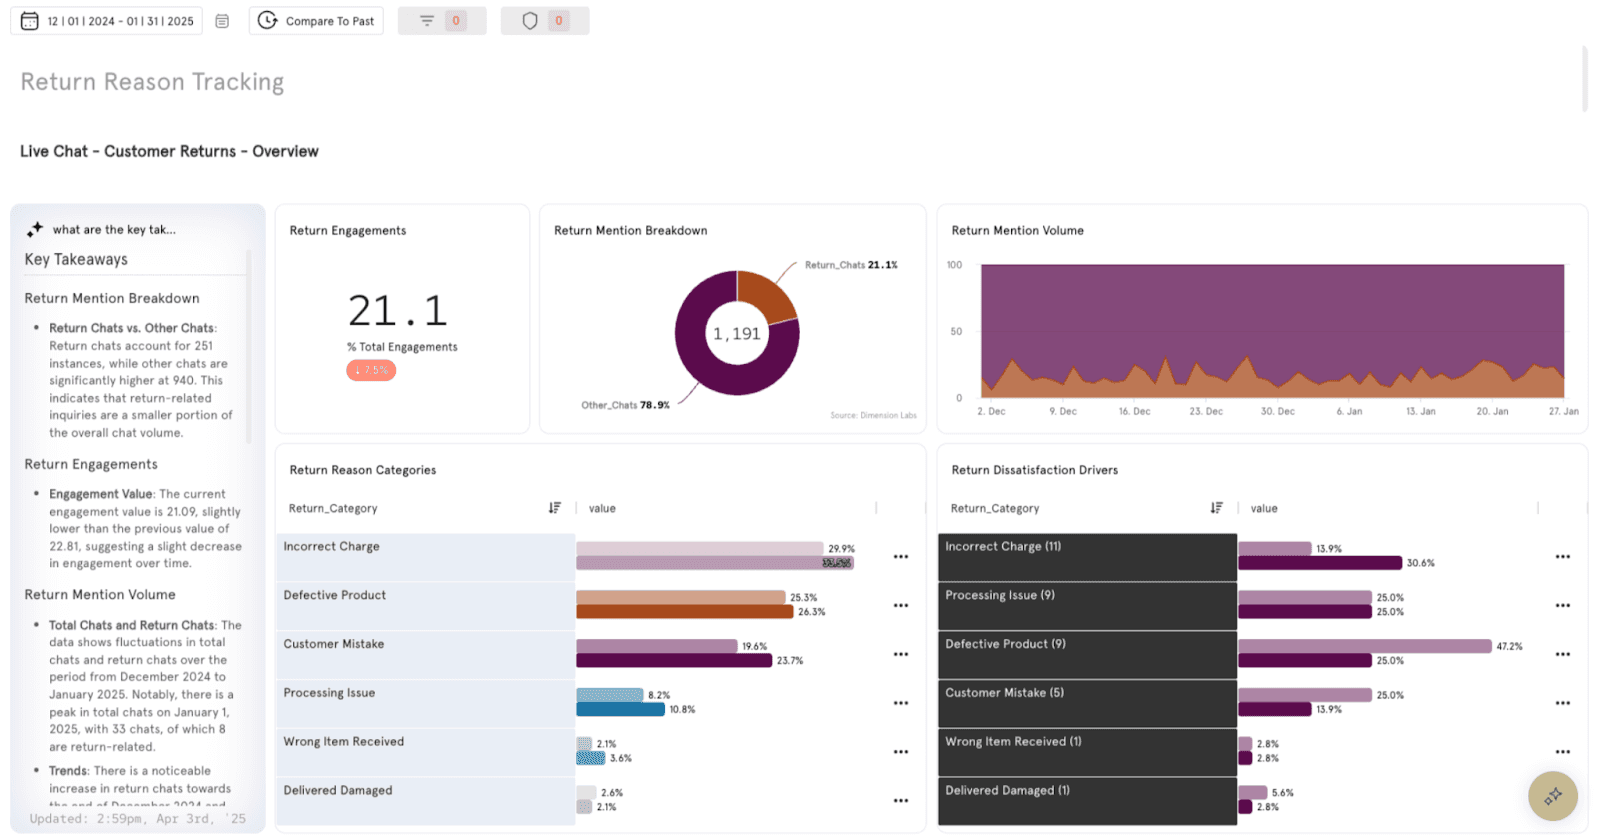Click the 26.3% Defective Product category bar

pyautogui.click(x=685, y=612)
